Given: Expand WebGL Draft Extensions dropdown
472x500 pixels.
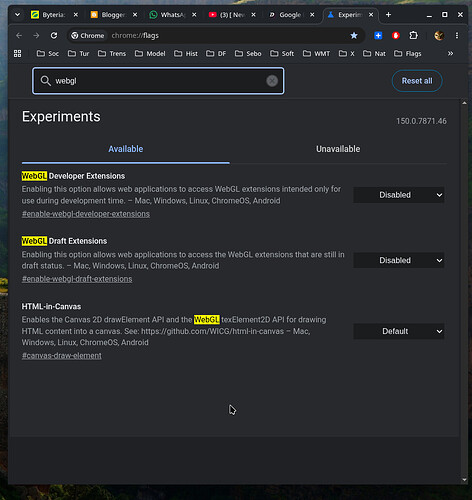Looking at the screenshot, I should click(399, 260).
